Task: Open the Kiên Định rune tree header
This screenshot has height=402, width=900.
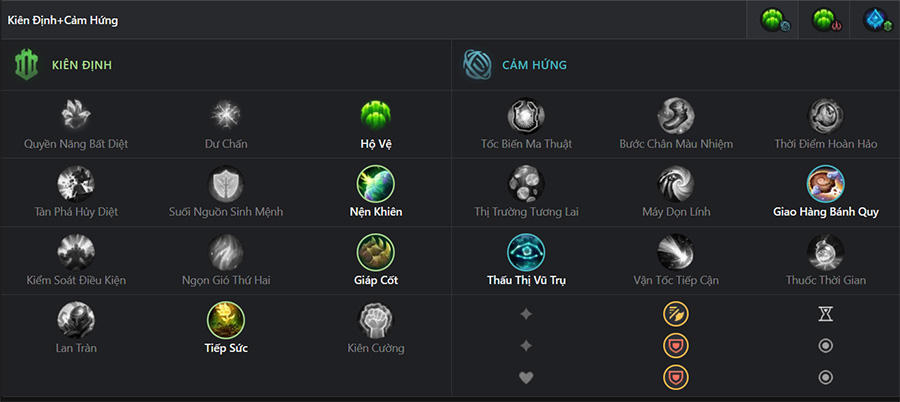Action: (63, 65)
